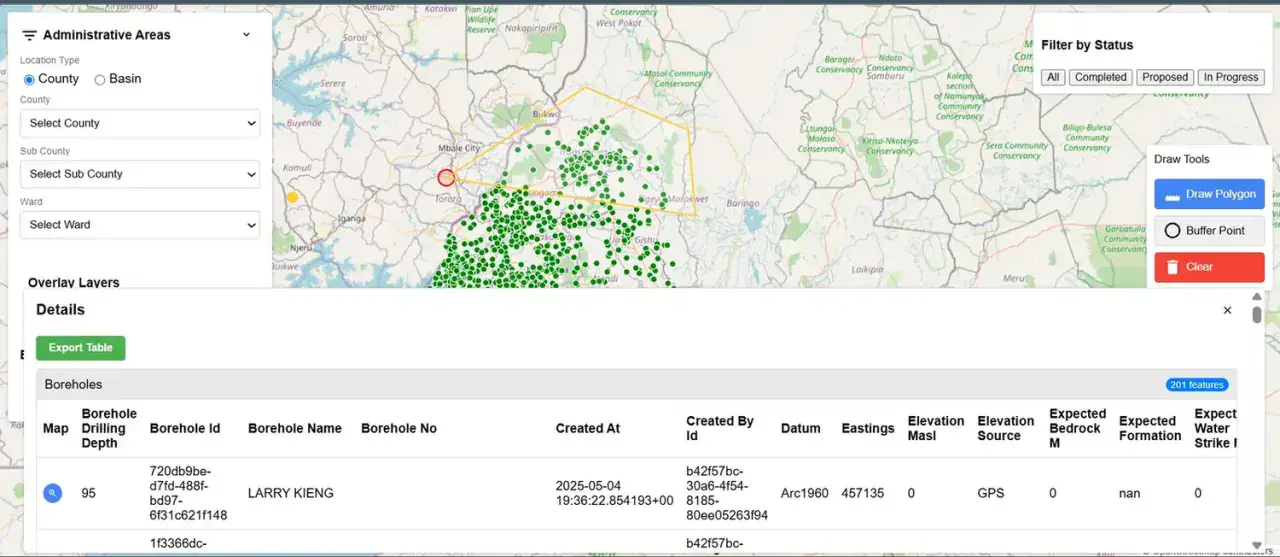Zoom to LARRY KIENG borehole on map
This screenshot has height=557, width=1280.
pyautogui.click(x=53, y=493)
